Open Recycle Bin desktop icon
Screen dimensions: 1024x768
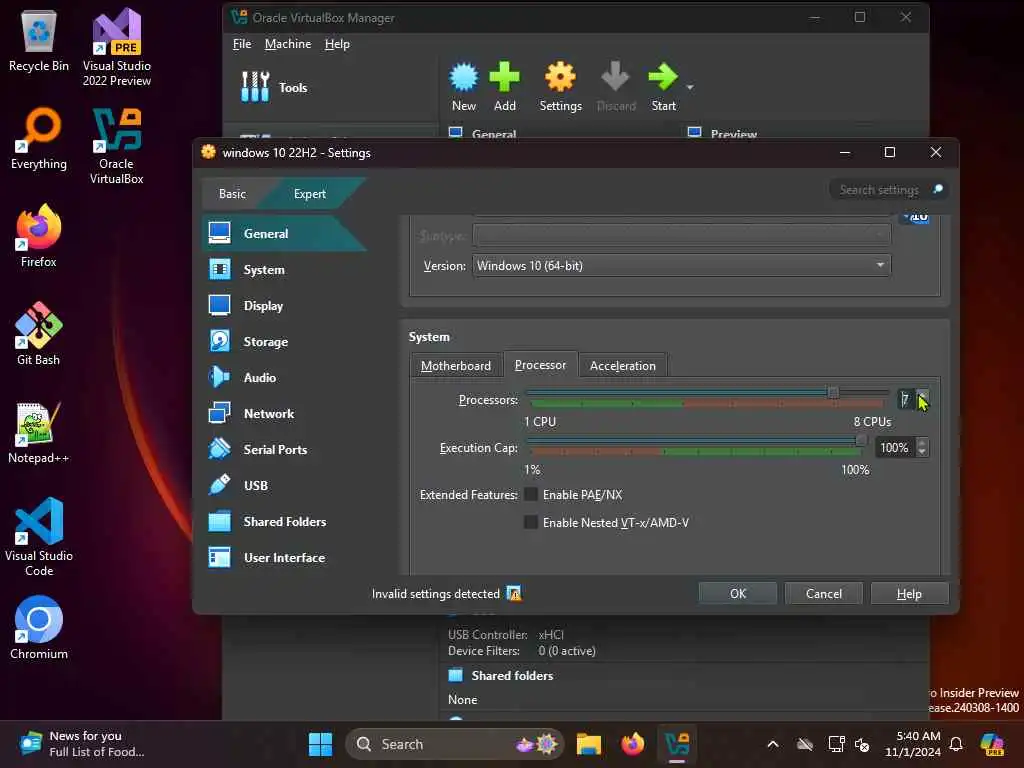(x=39, y=40)
